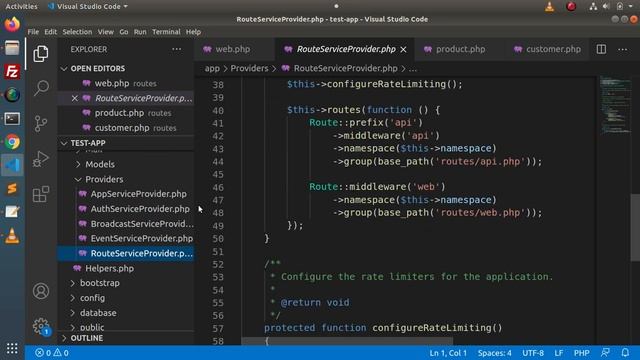Image resolution: width=640 pixels, height=360 pixels.
Task: Open the Search view in activity bar
Action: (41, 88)
